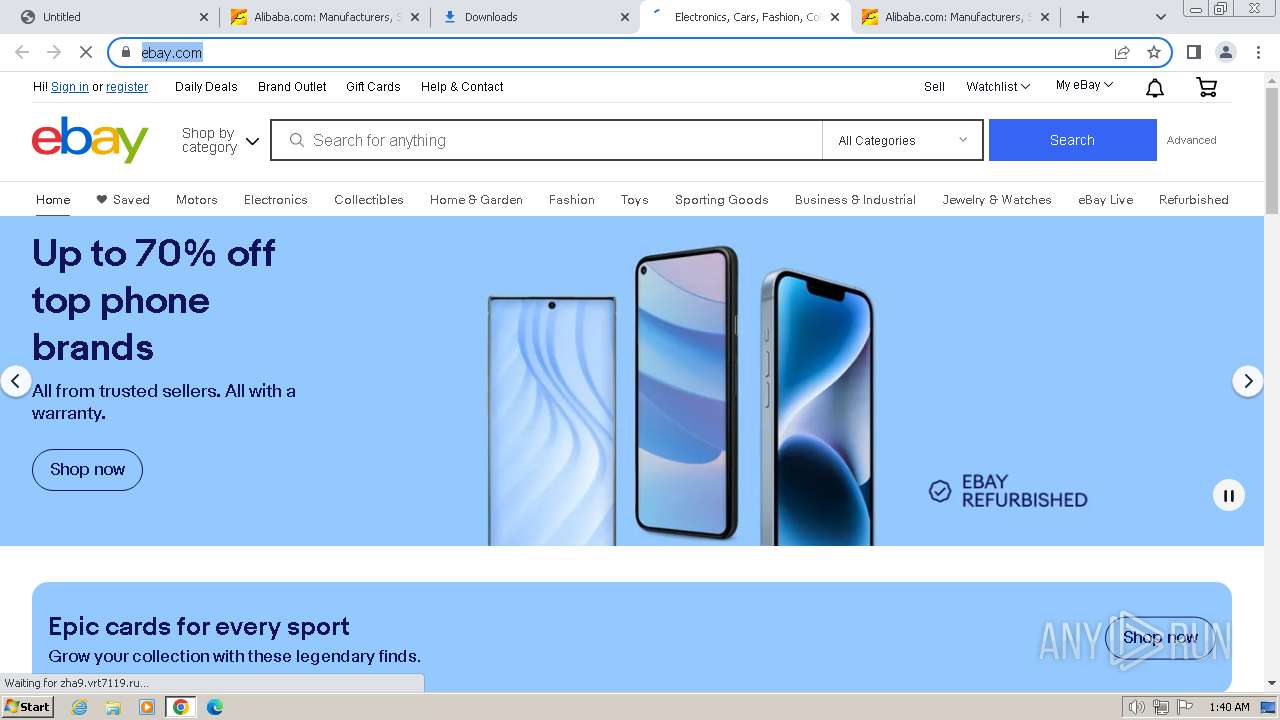Open the eBay notifications bell
The height and width of the screenshot is (720, 1280).
click(1154, 88)
